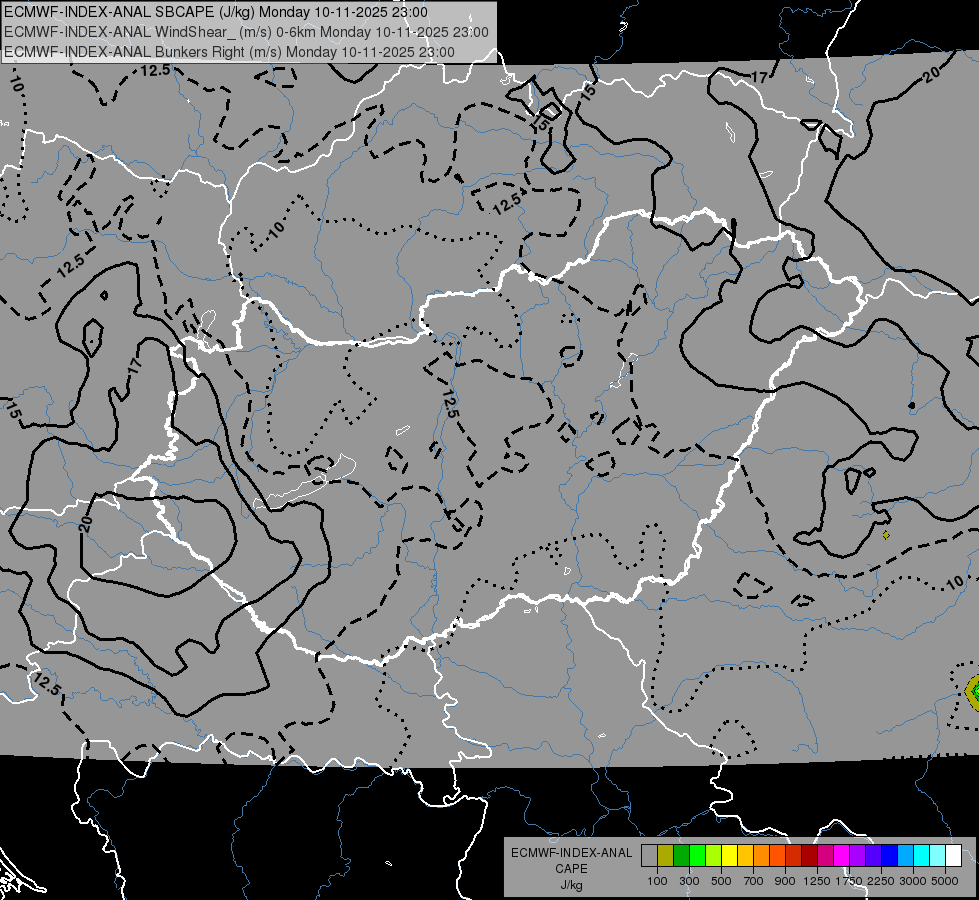979x900 pixels.
Task: Click the 20 label on the closed southwest contour
Action: coord(86,523)
